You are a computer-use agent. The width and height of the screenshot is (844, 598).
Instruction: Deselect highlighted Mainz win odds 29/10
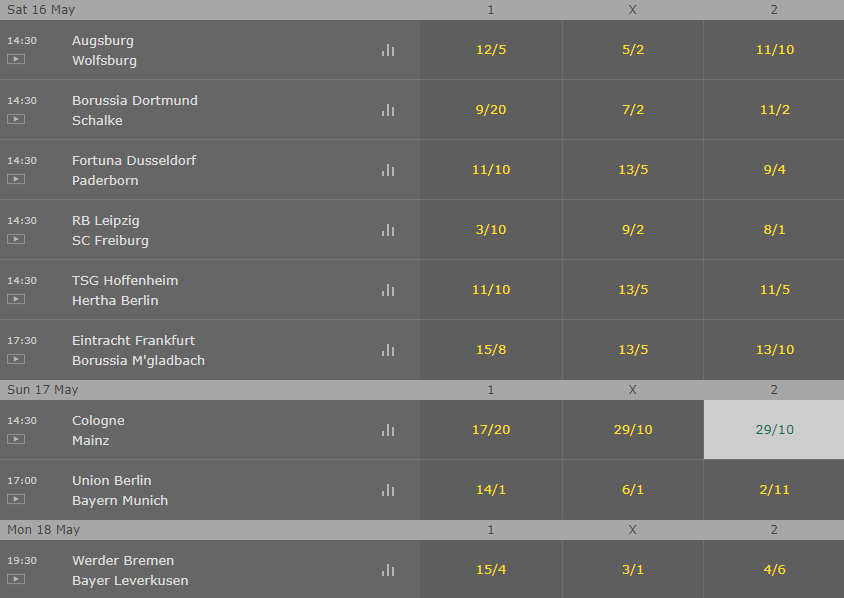pyautogui.click(x=774, y=430)
